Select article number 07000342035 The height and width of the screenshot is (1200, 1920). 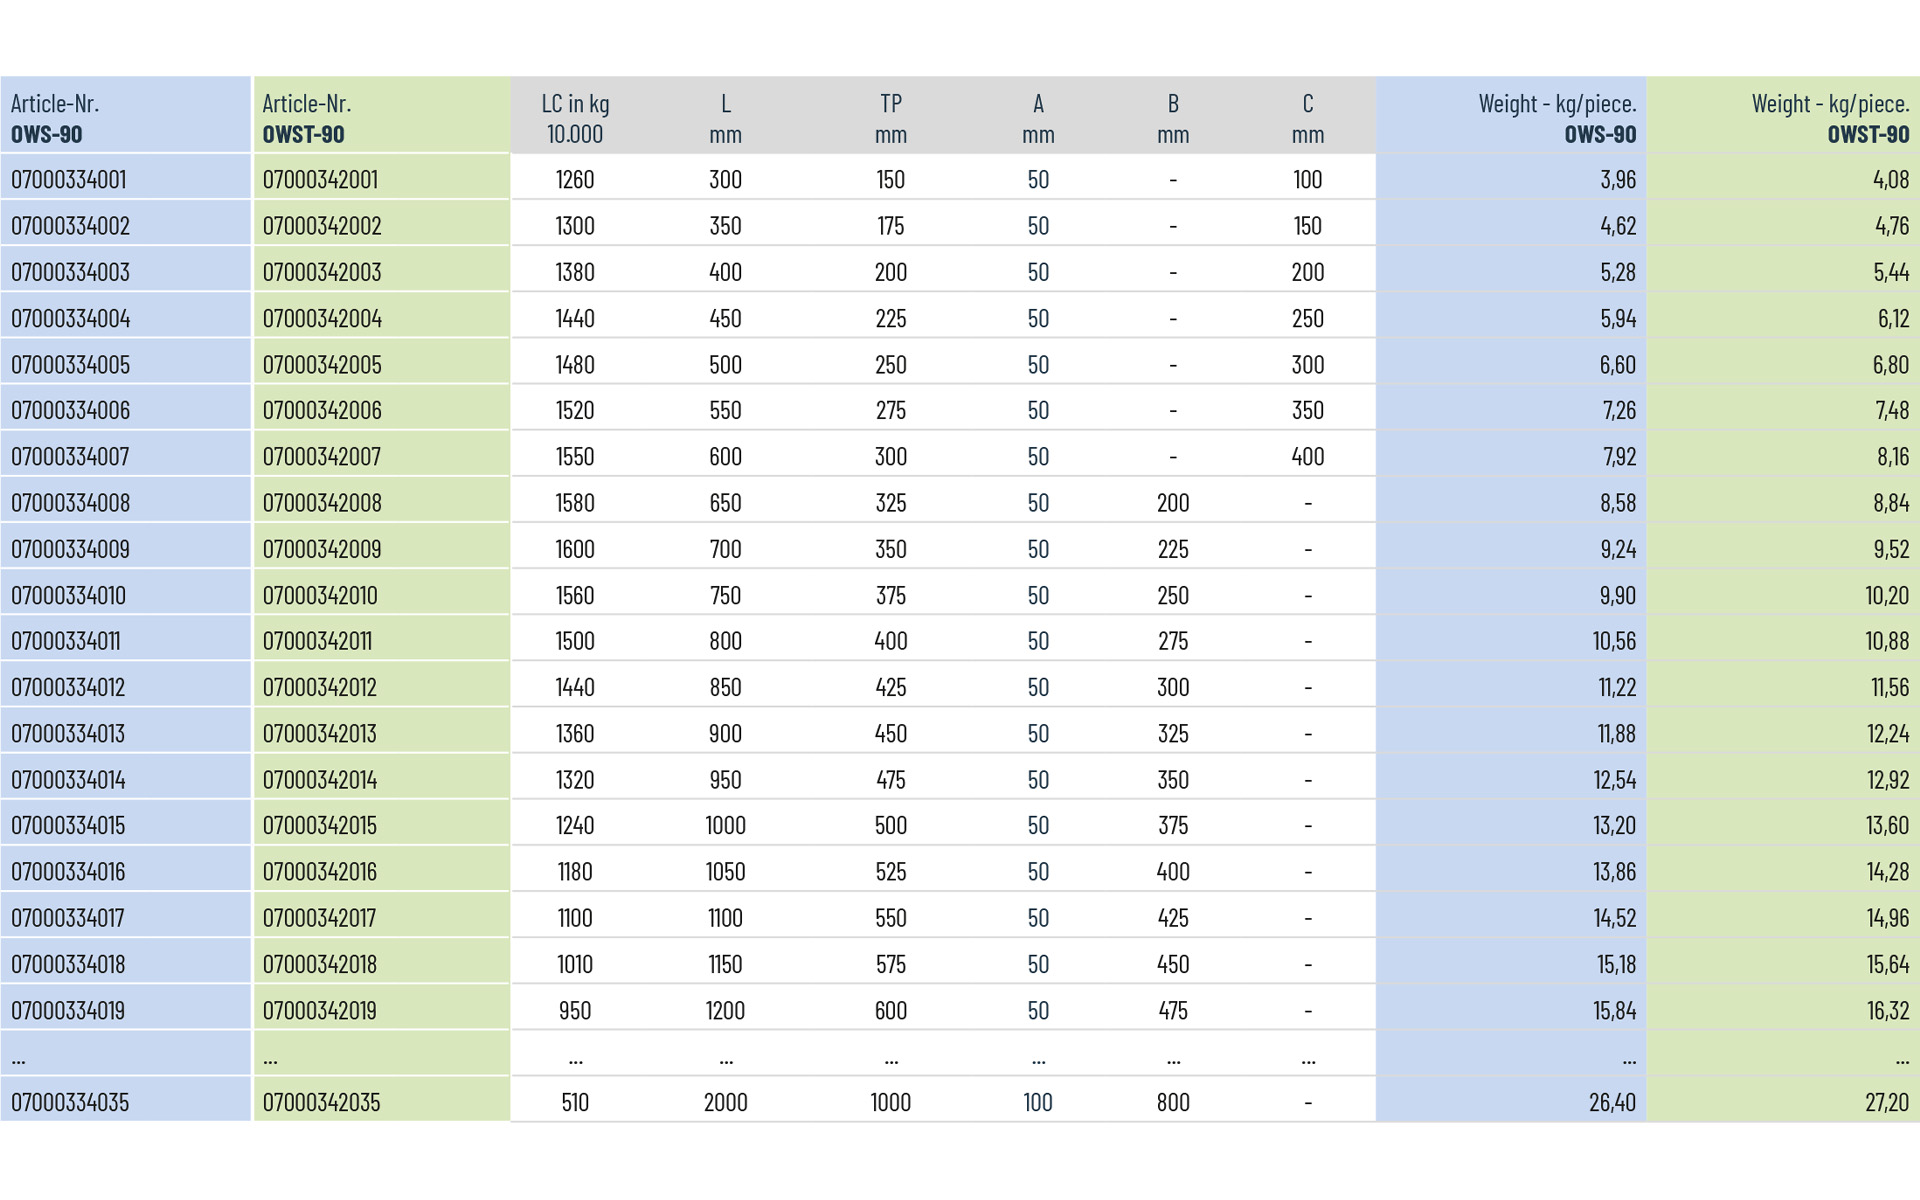(x=321, y=1102)
